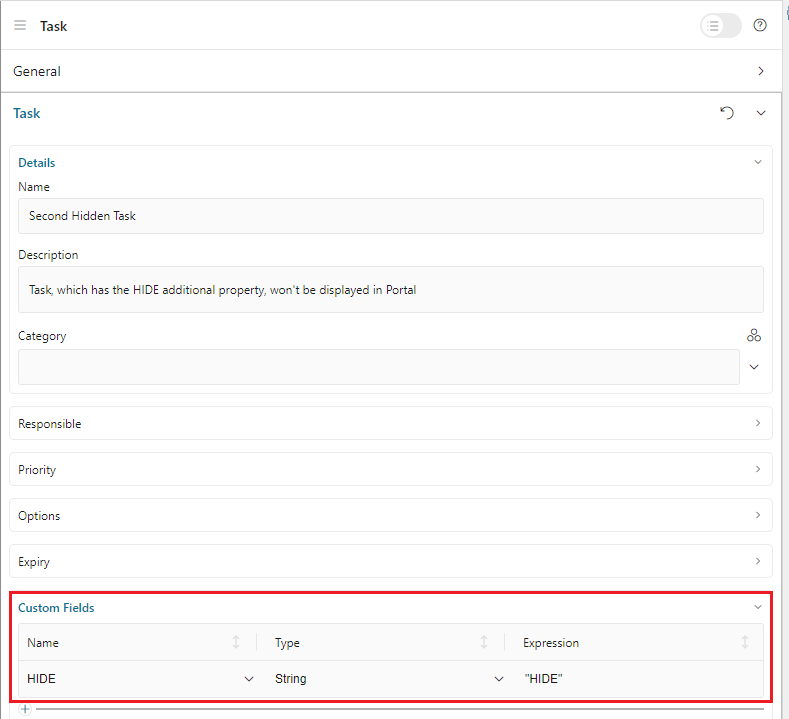Open the Category dropdown arrow

pos(754,367)
